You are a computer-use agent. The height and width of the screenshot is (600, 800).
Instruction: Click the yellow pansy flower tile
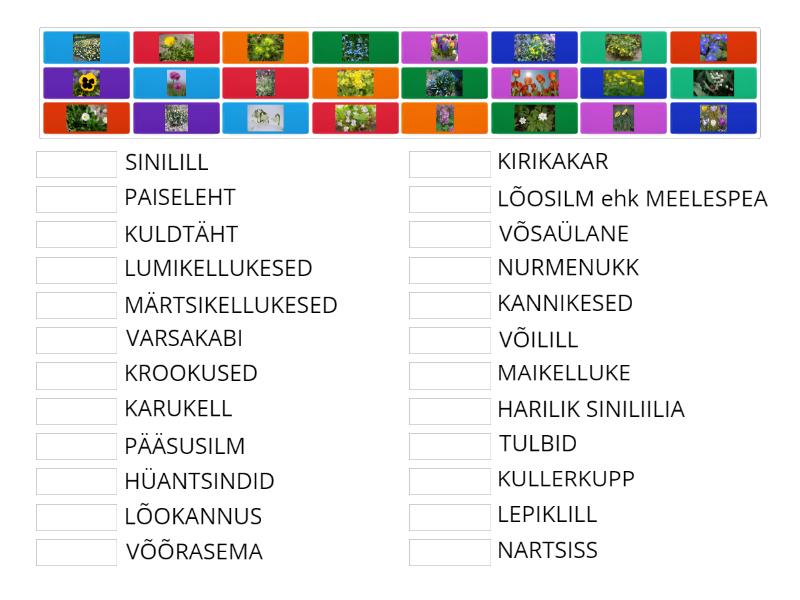[86, 83]
